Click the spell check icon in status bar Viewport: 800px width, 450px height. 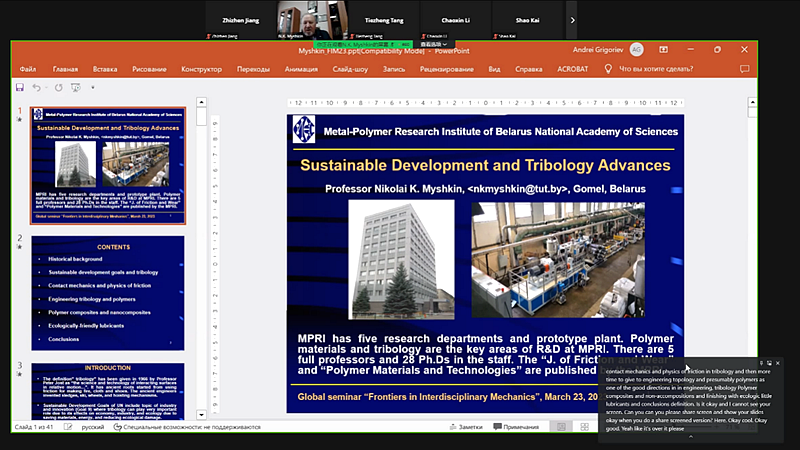(68, 427)
